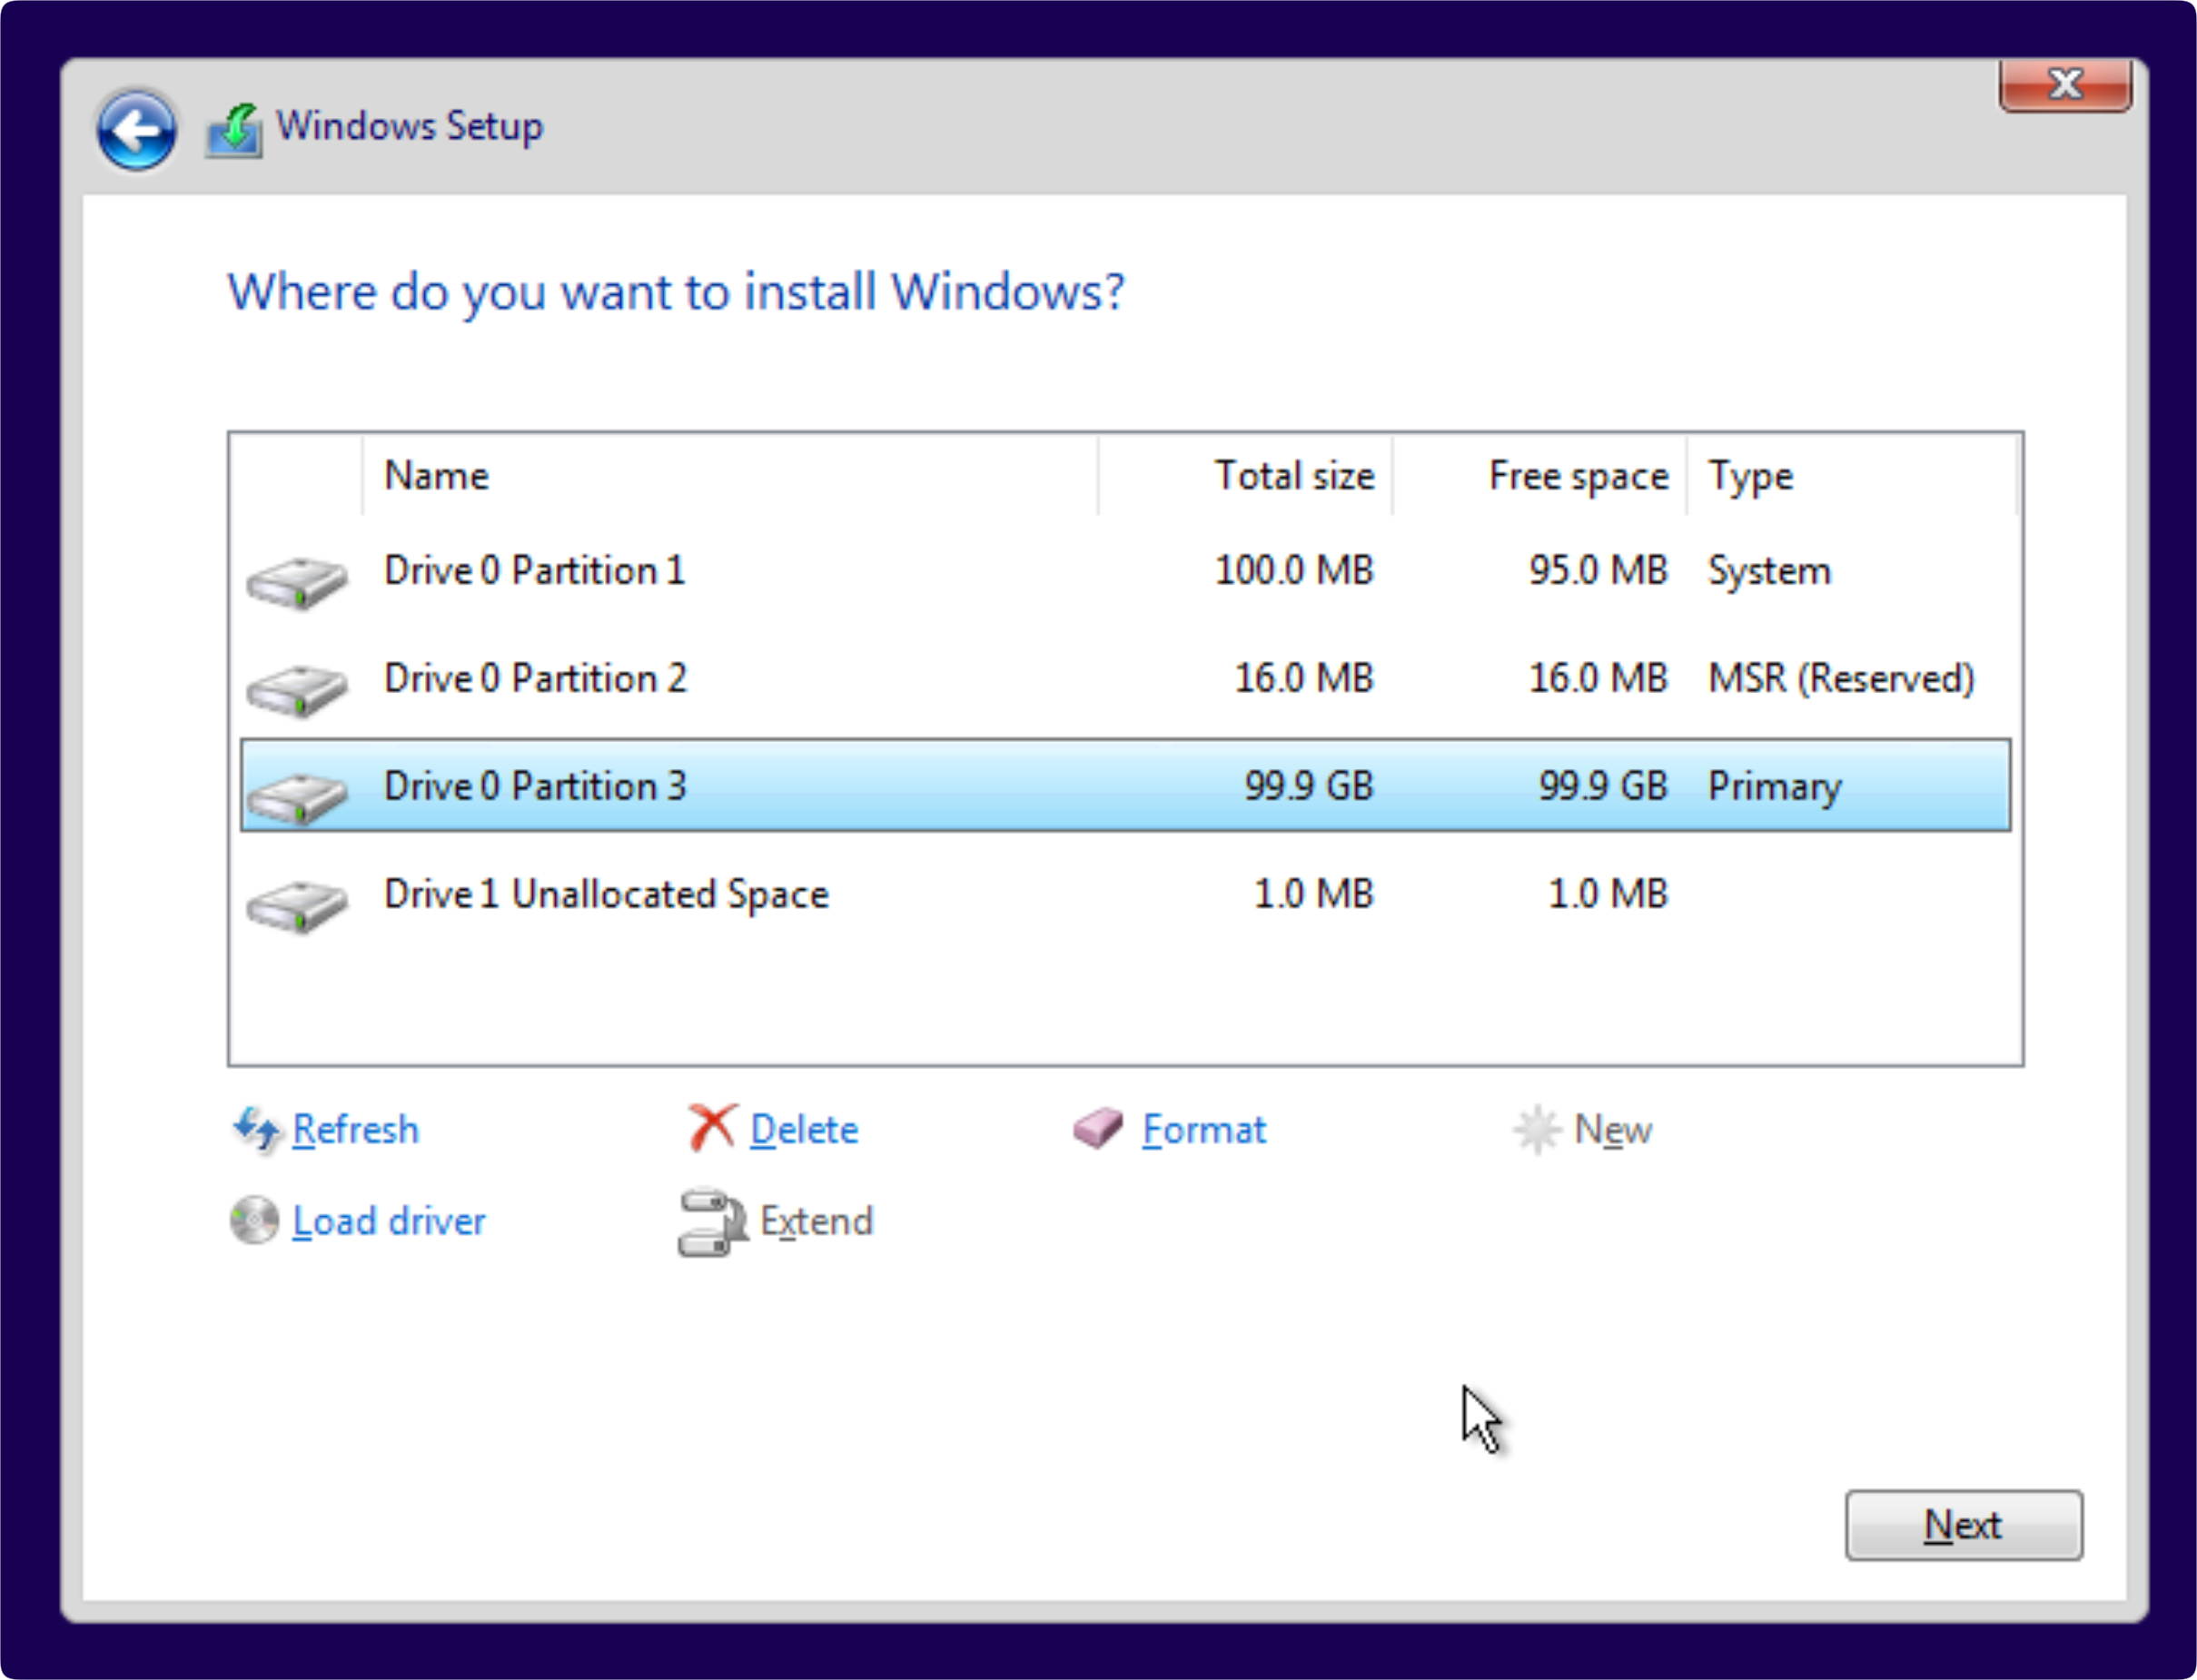Click the Extend drives icon
Image resolution: width=2197 pixels, height=1680 pixels.
712,1221
